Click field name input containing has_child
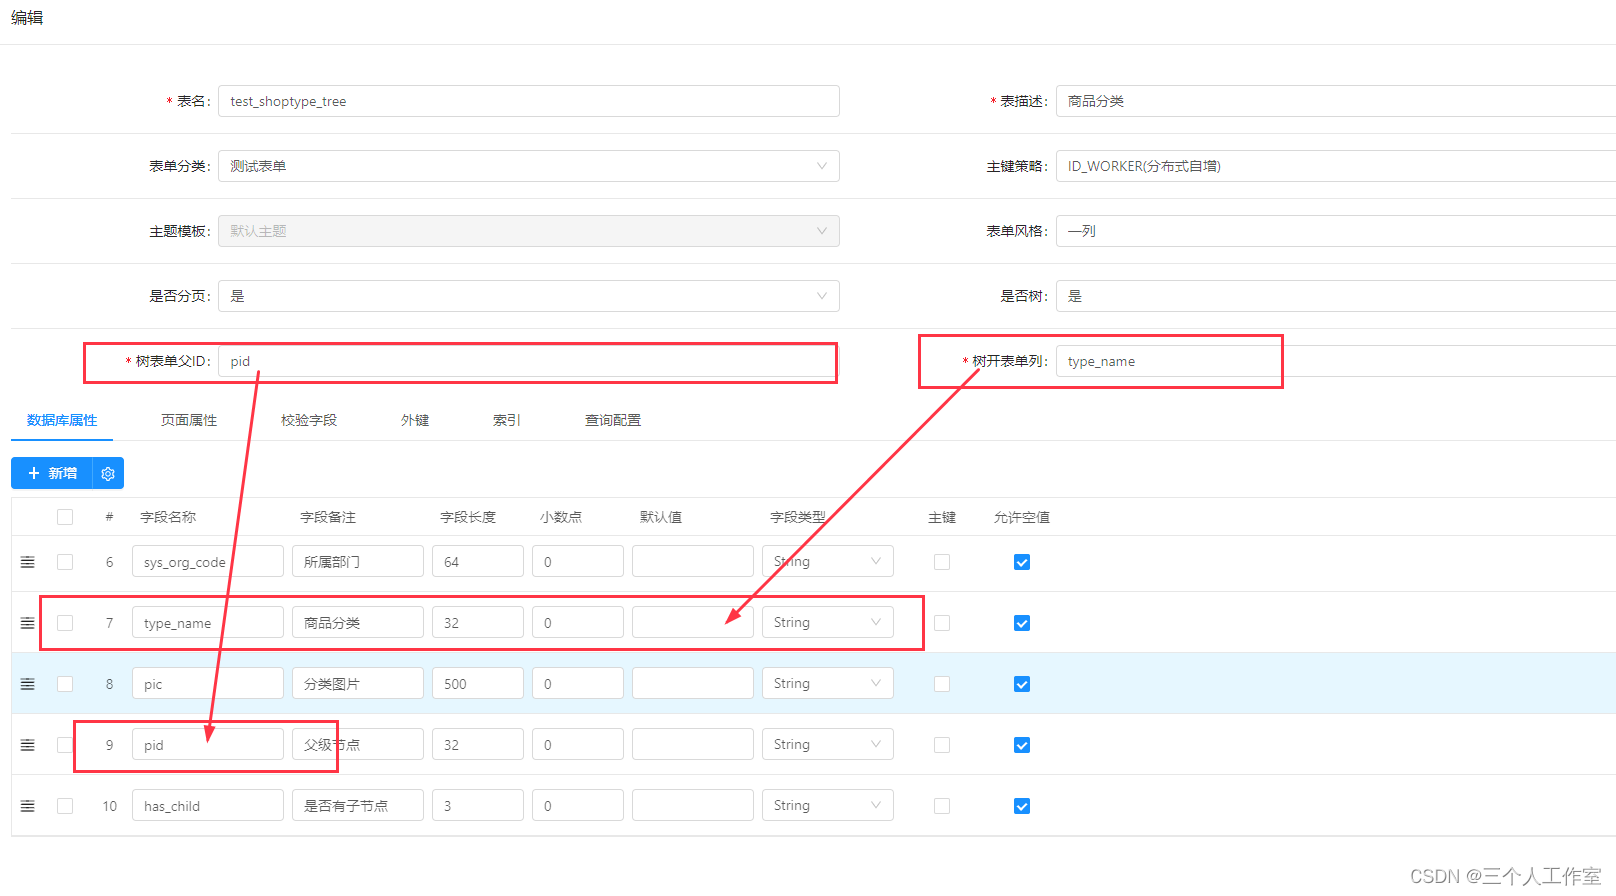 (x=208, y=805)
